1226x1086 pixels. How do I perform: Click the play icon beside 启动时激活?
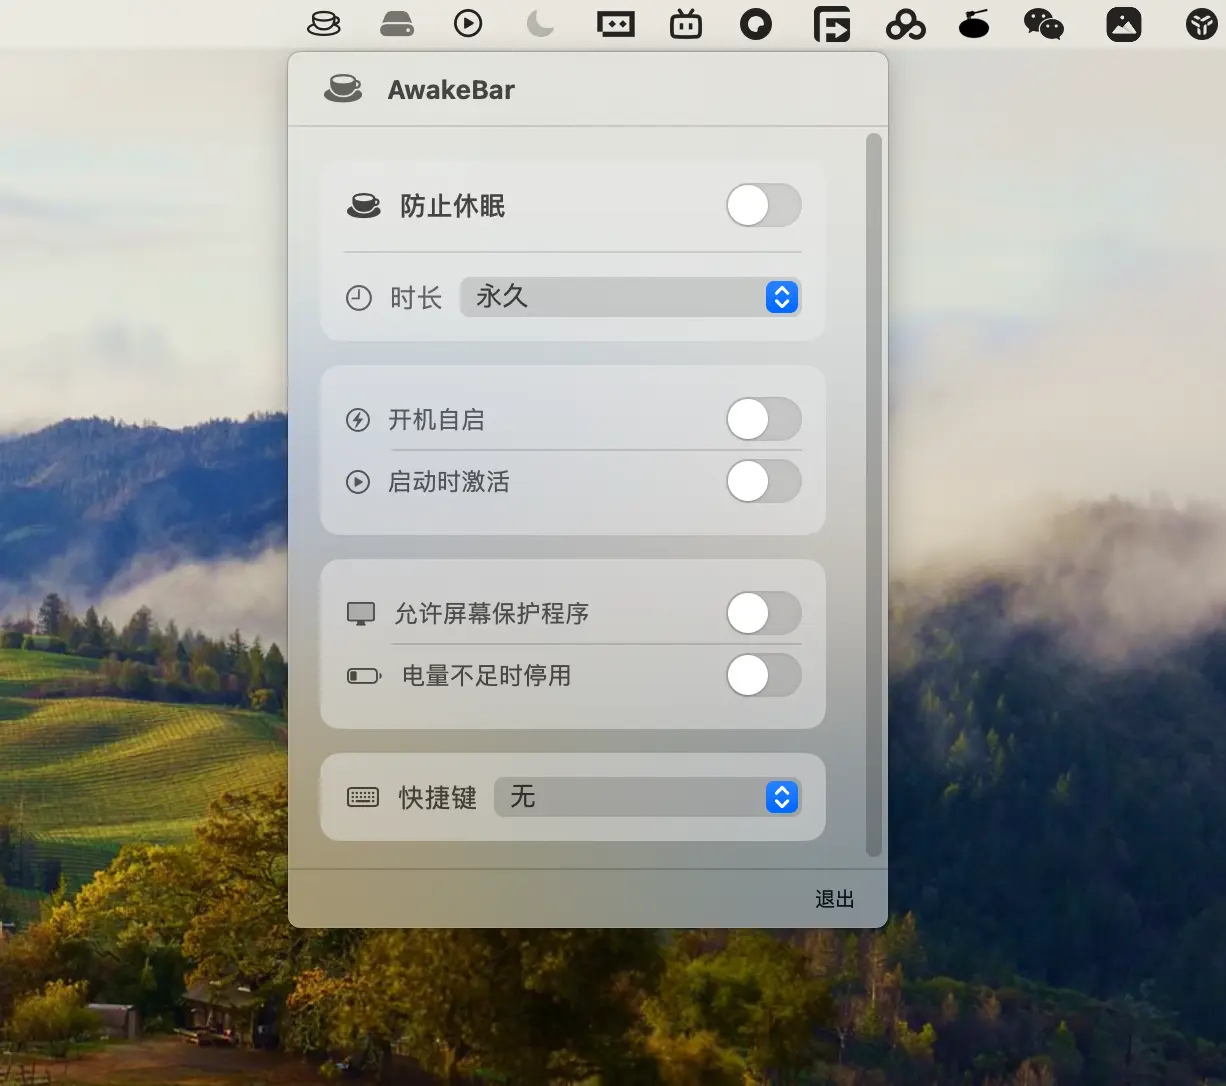click(358, 482)
